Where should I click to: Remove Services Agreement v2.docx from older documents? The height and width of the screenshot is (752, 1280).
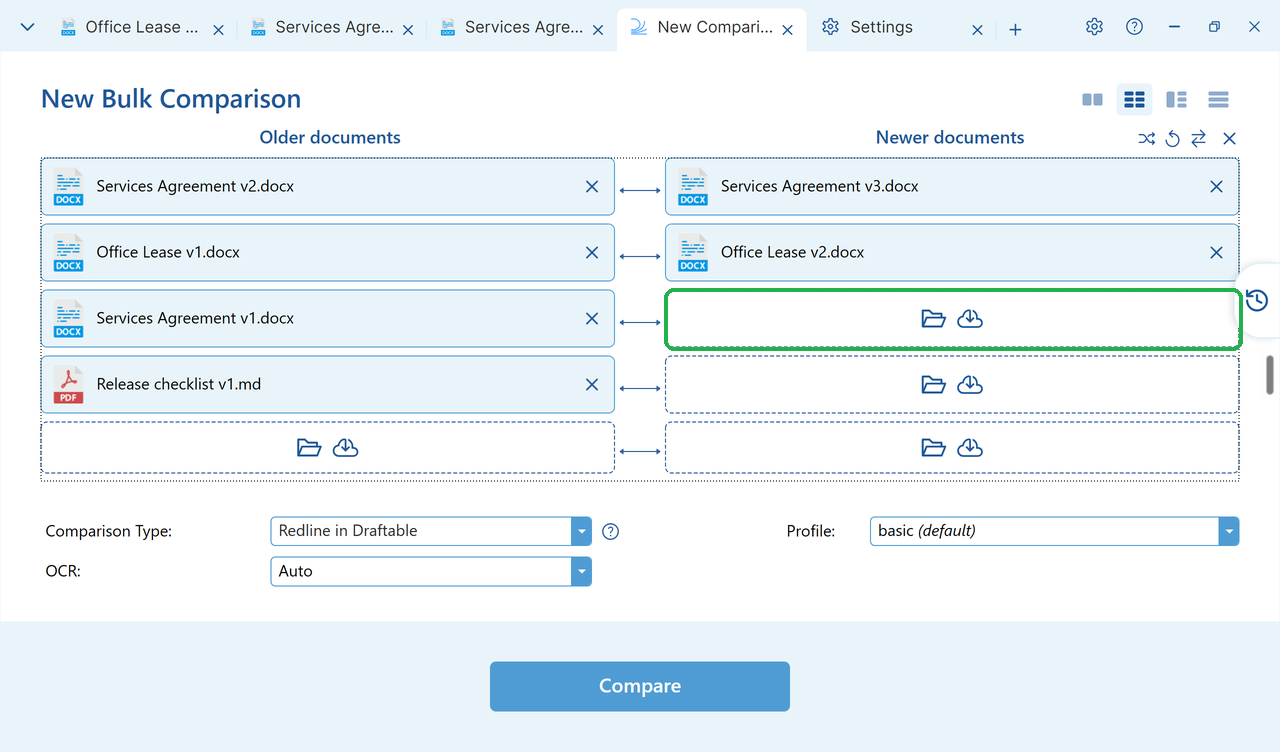click(x=592, y=187)
